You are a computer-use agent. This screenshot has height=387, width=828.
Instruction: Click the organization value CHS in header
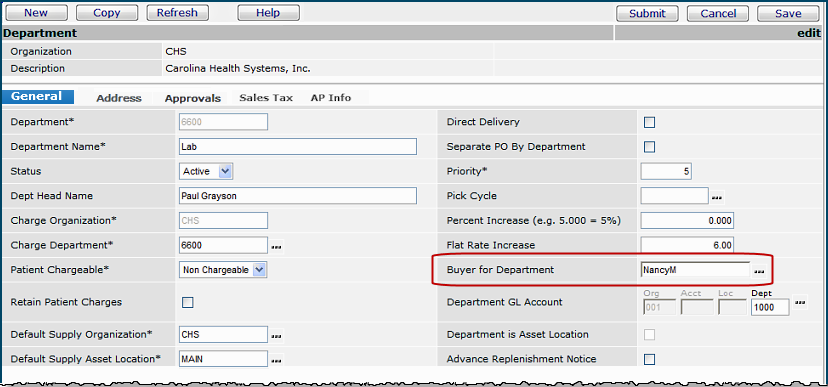(x=176, y=52)
